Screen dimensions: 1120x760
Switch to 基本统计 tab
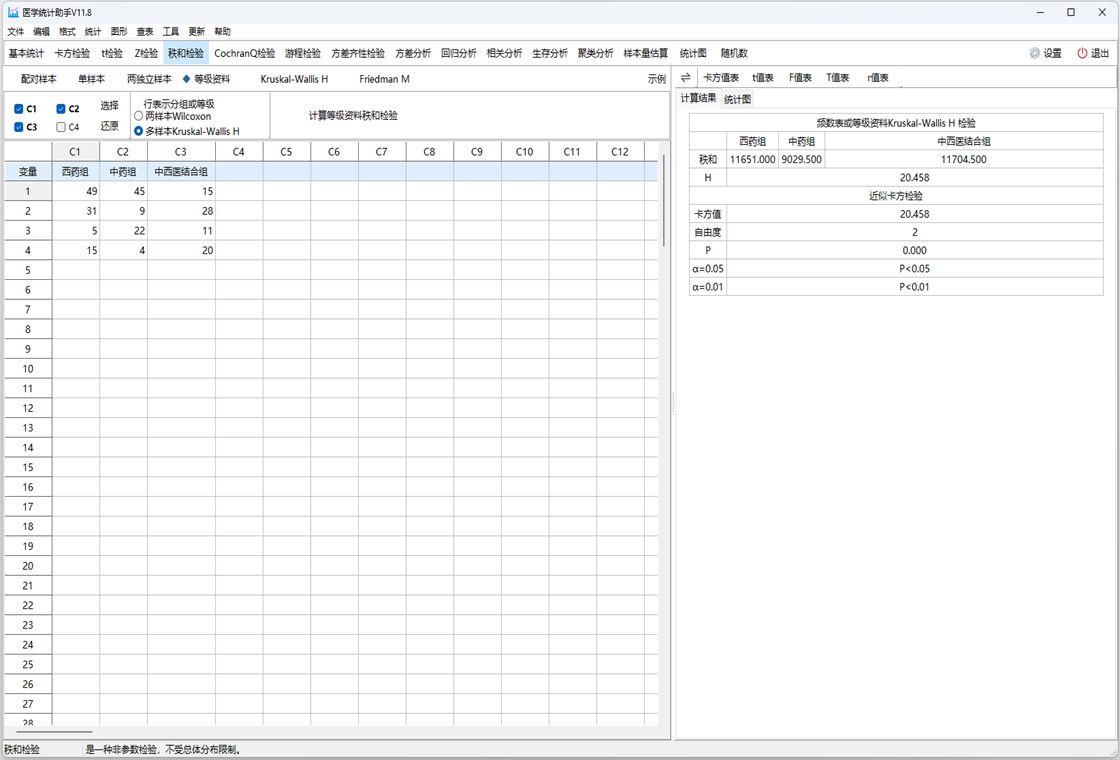point(26,54)
